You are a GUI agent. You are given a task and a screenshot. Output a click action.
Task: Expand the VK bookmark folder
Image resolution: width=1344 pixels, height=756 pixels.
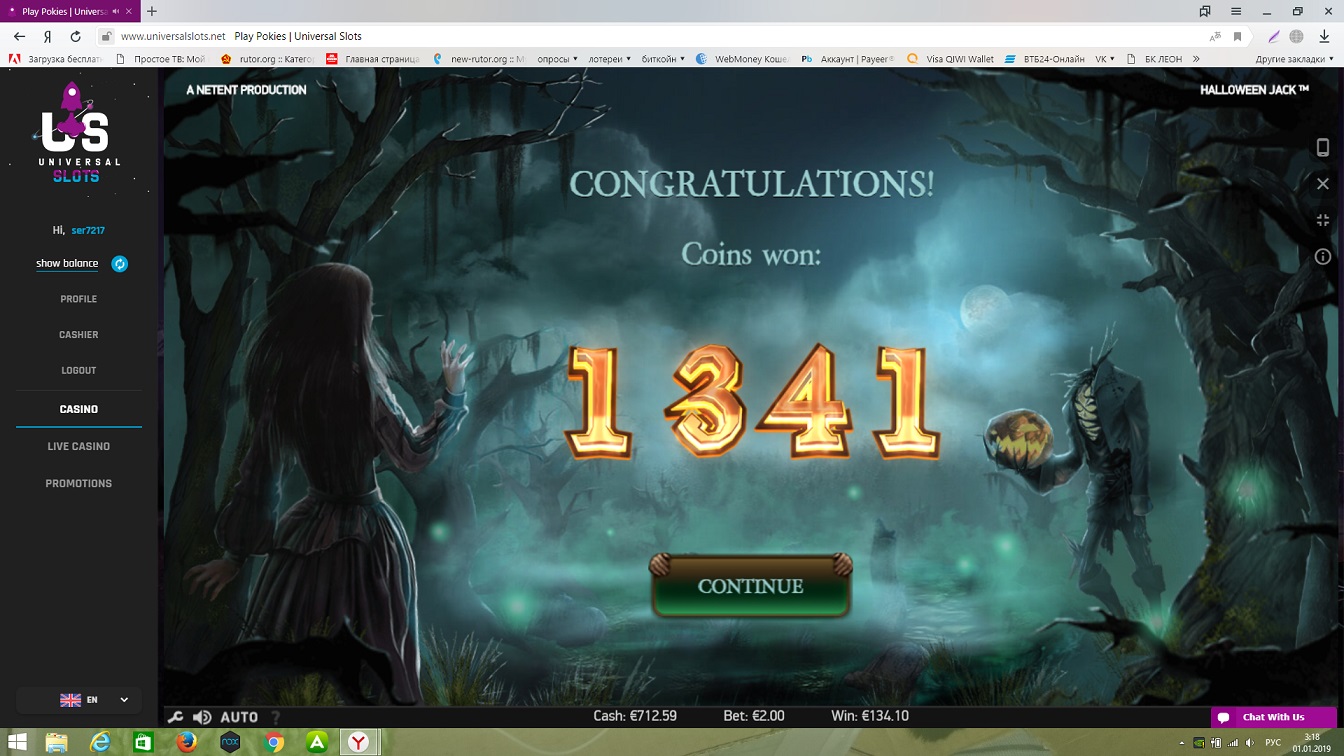pos(1104,59)
